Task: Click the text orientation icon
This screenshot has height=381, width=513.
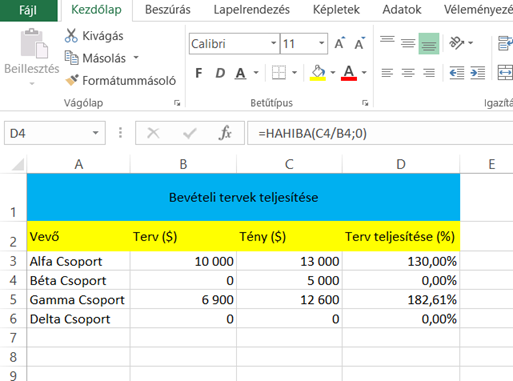Action: coord(457,43)
